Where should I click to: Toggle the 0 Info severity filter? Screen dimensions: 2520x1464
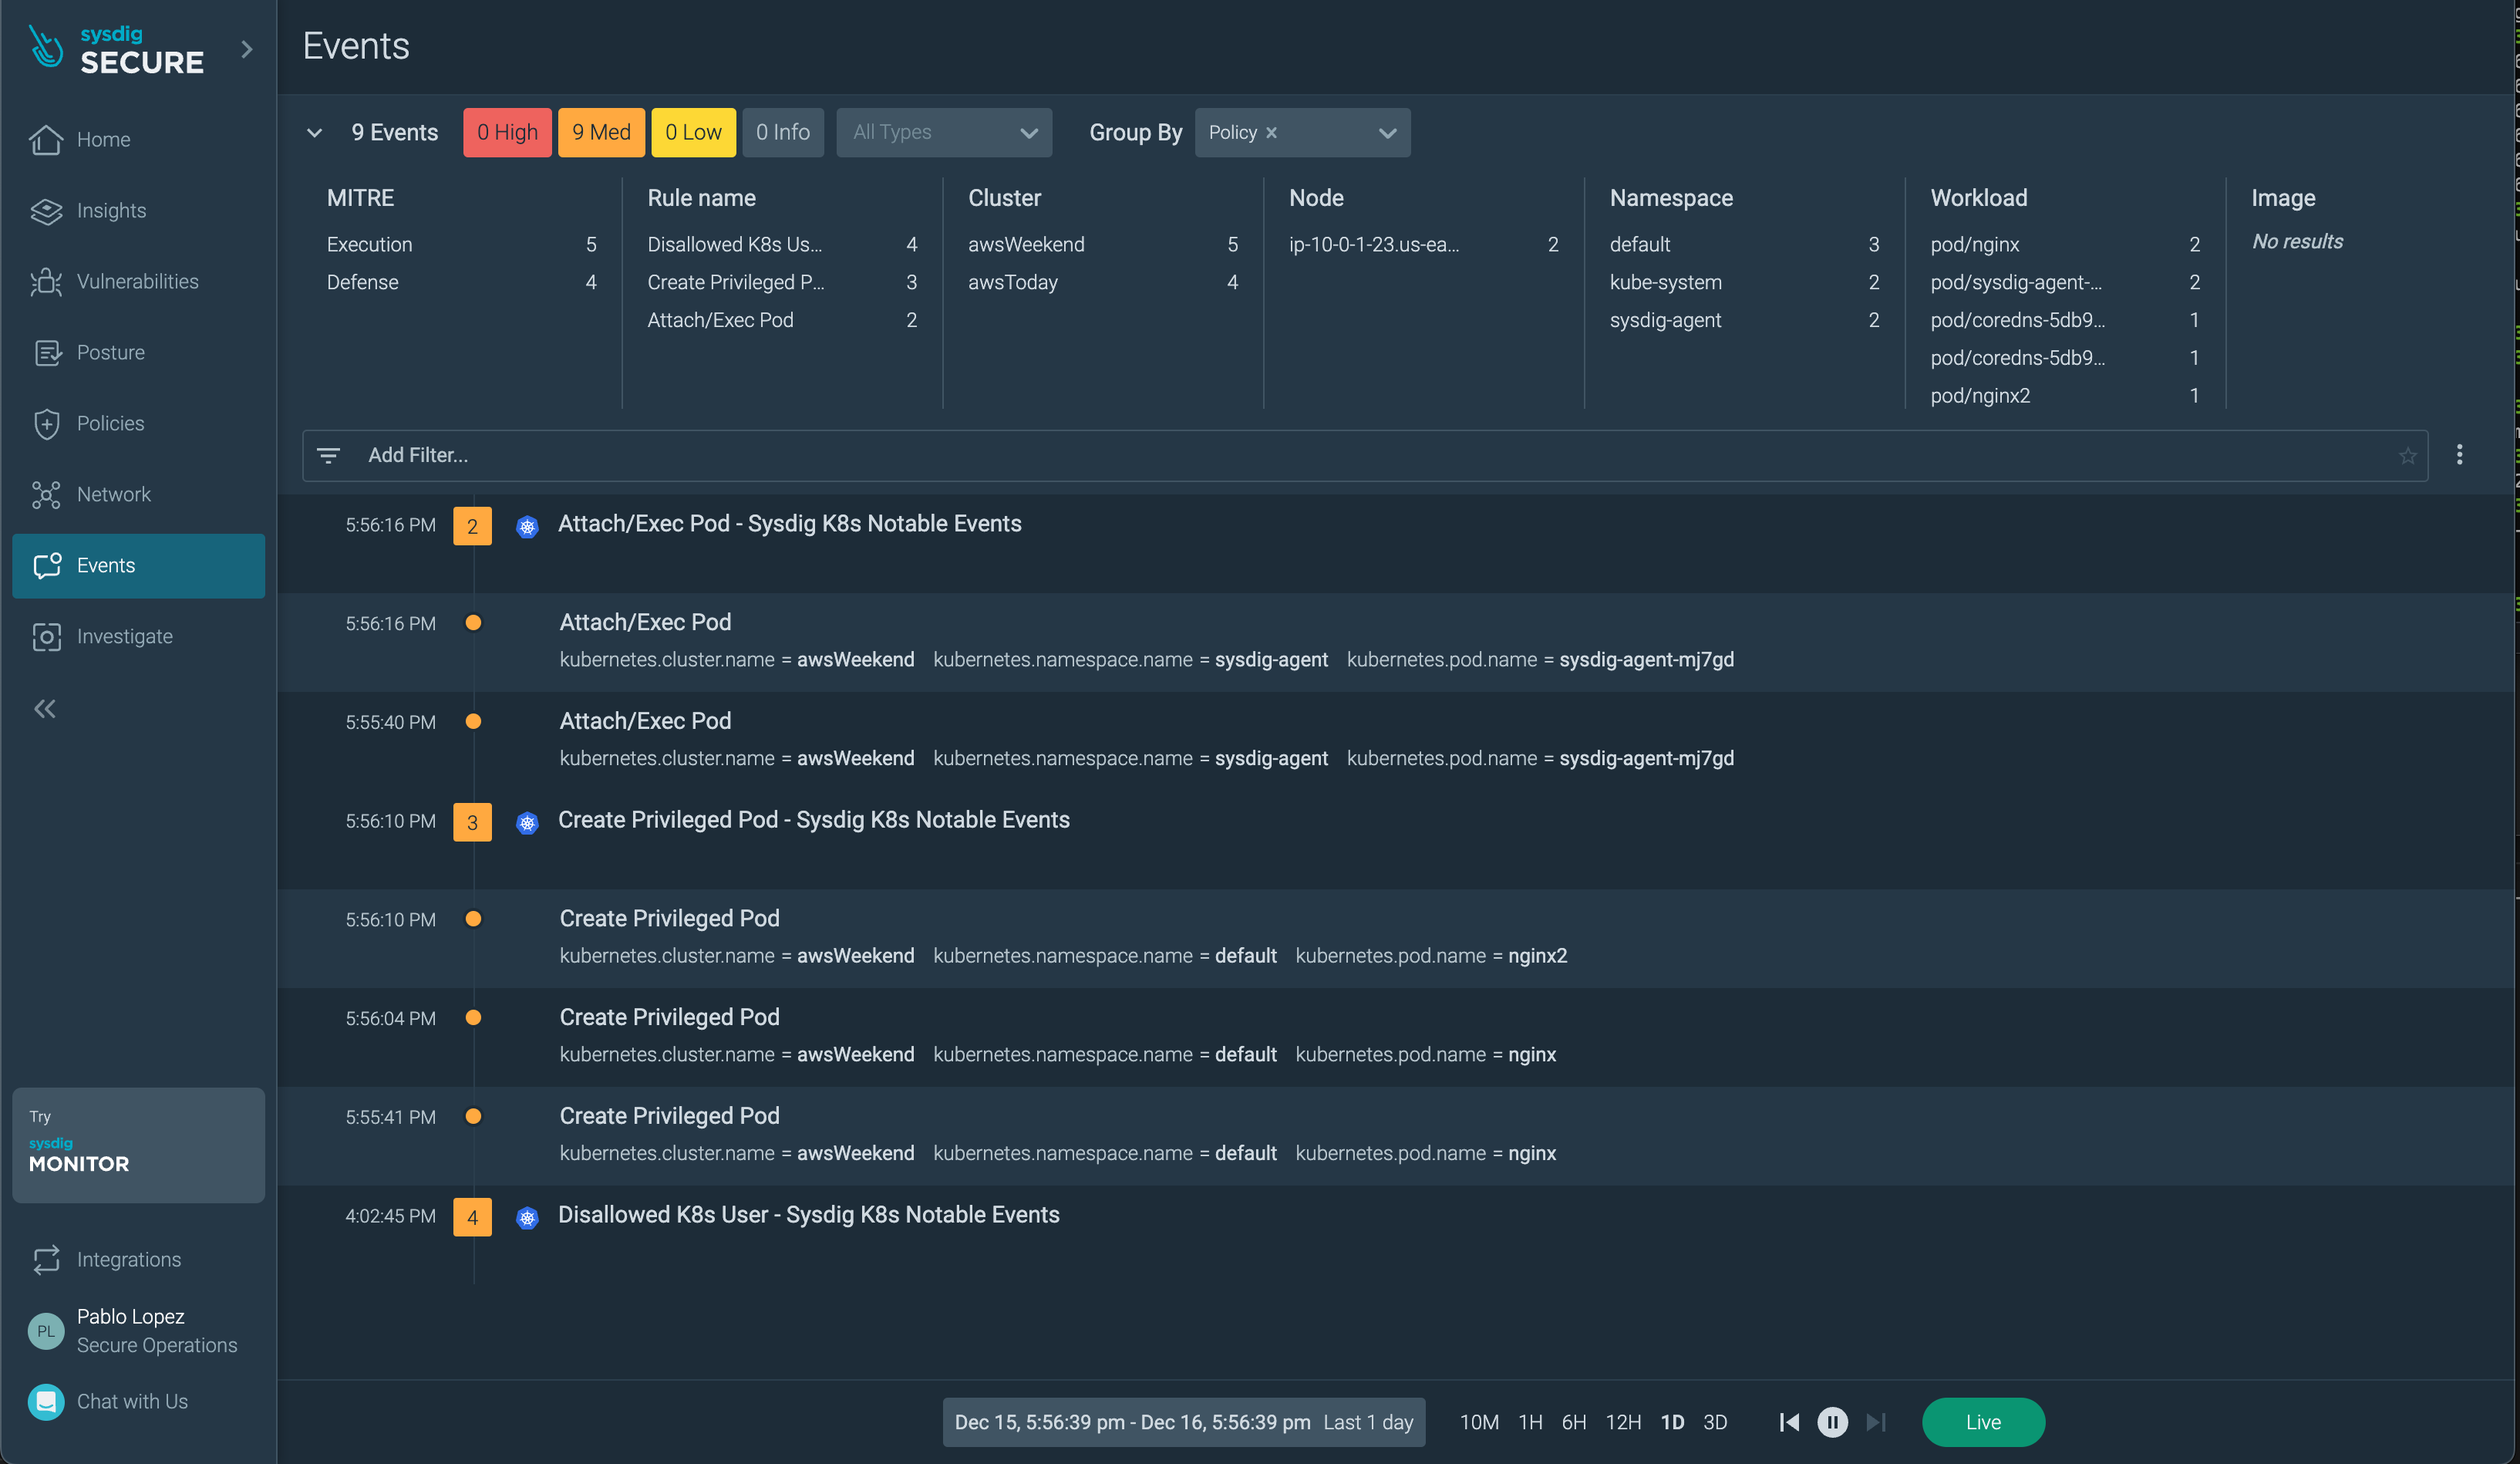point(783,133)
